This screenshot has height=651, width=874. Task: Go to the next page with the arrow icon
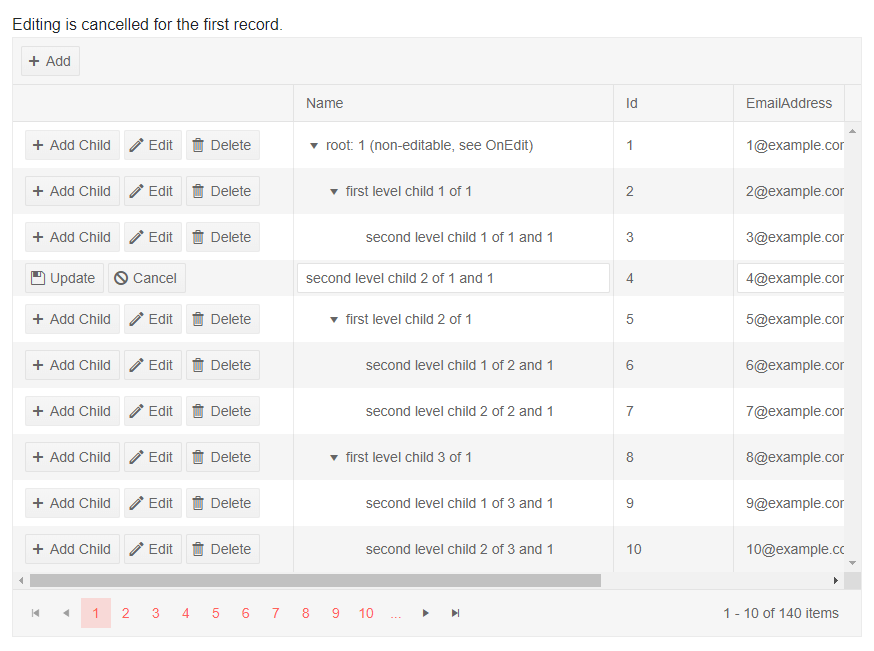426,613
